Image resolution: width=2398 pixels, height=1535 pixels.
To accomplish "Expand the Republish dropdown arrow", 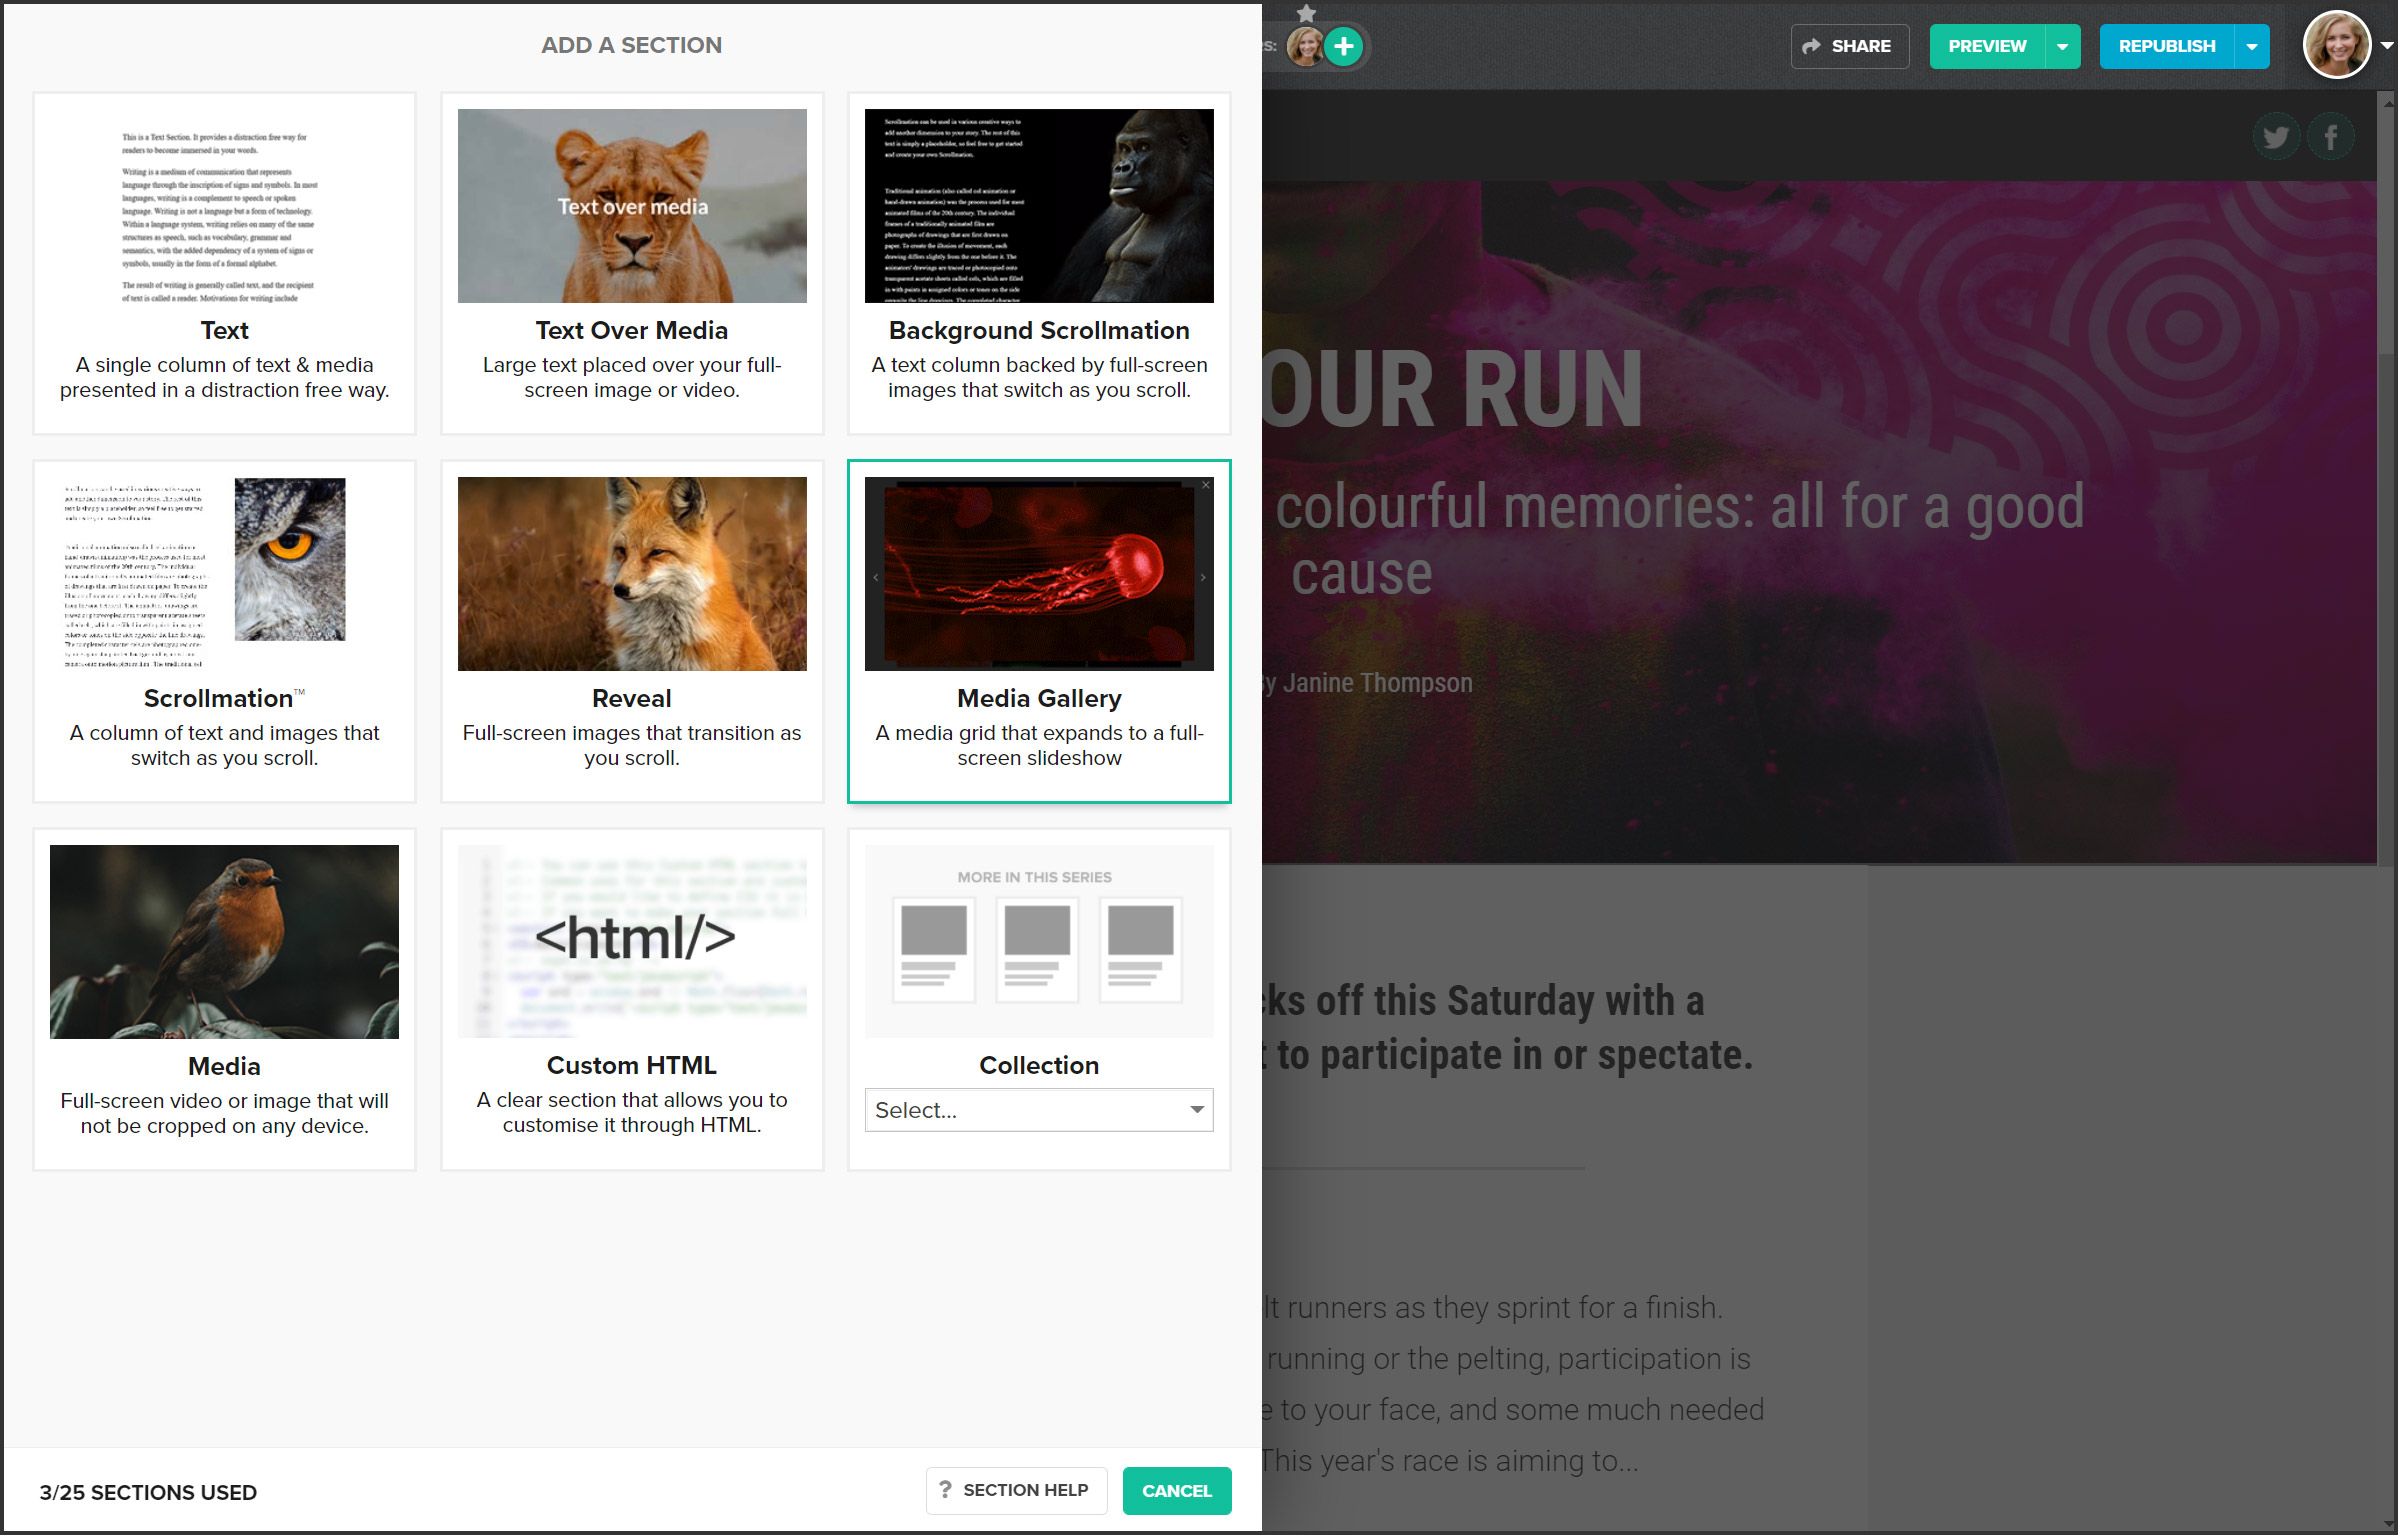I will (x=2251, y=46).
